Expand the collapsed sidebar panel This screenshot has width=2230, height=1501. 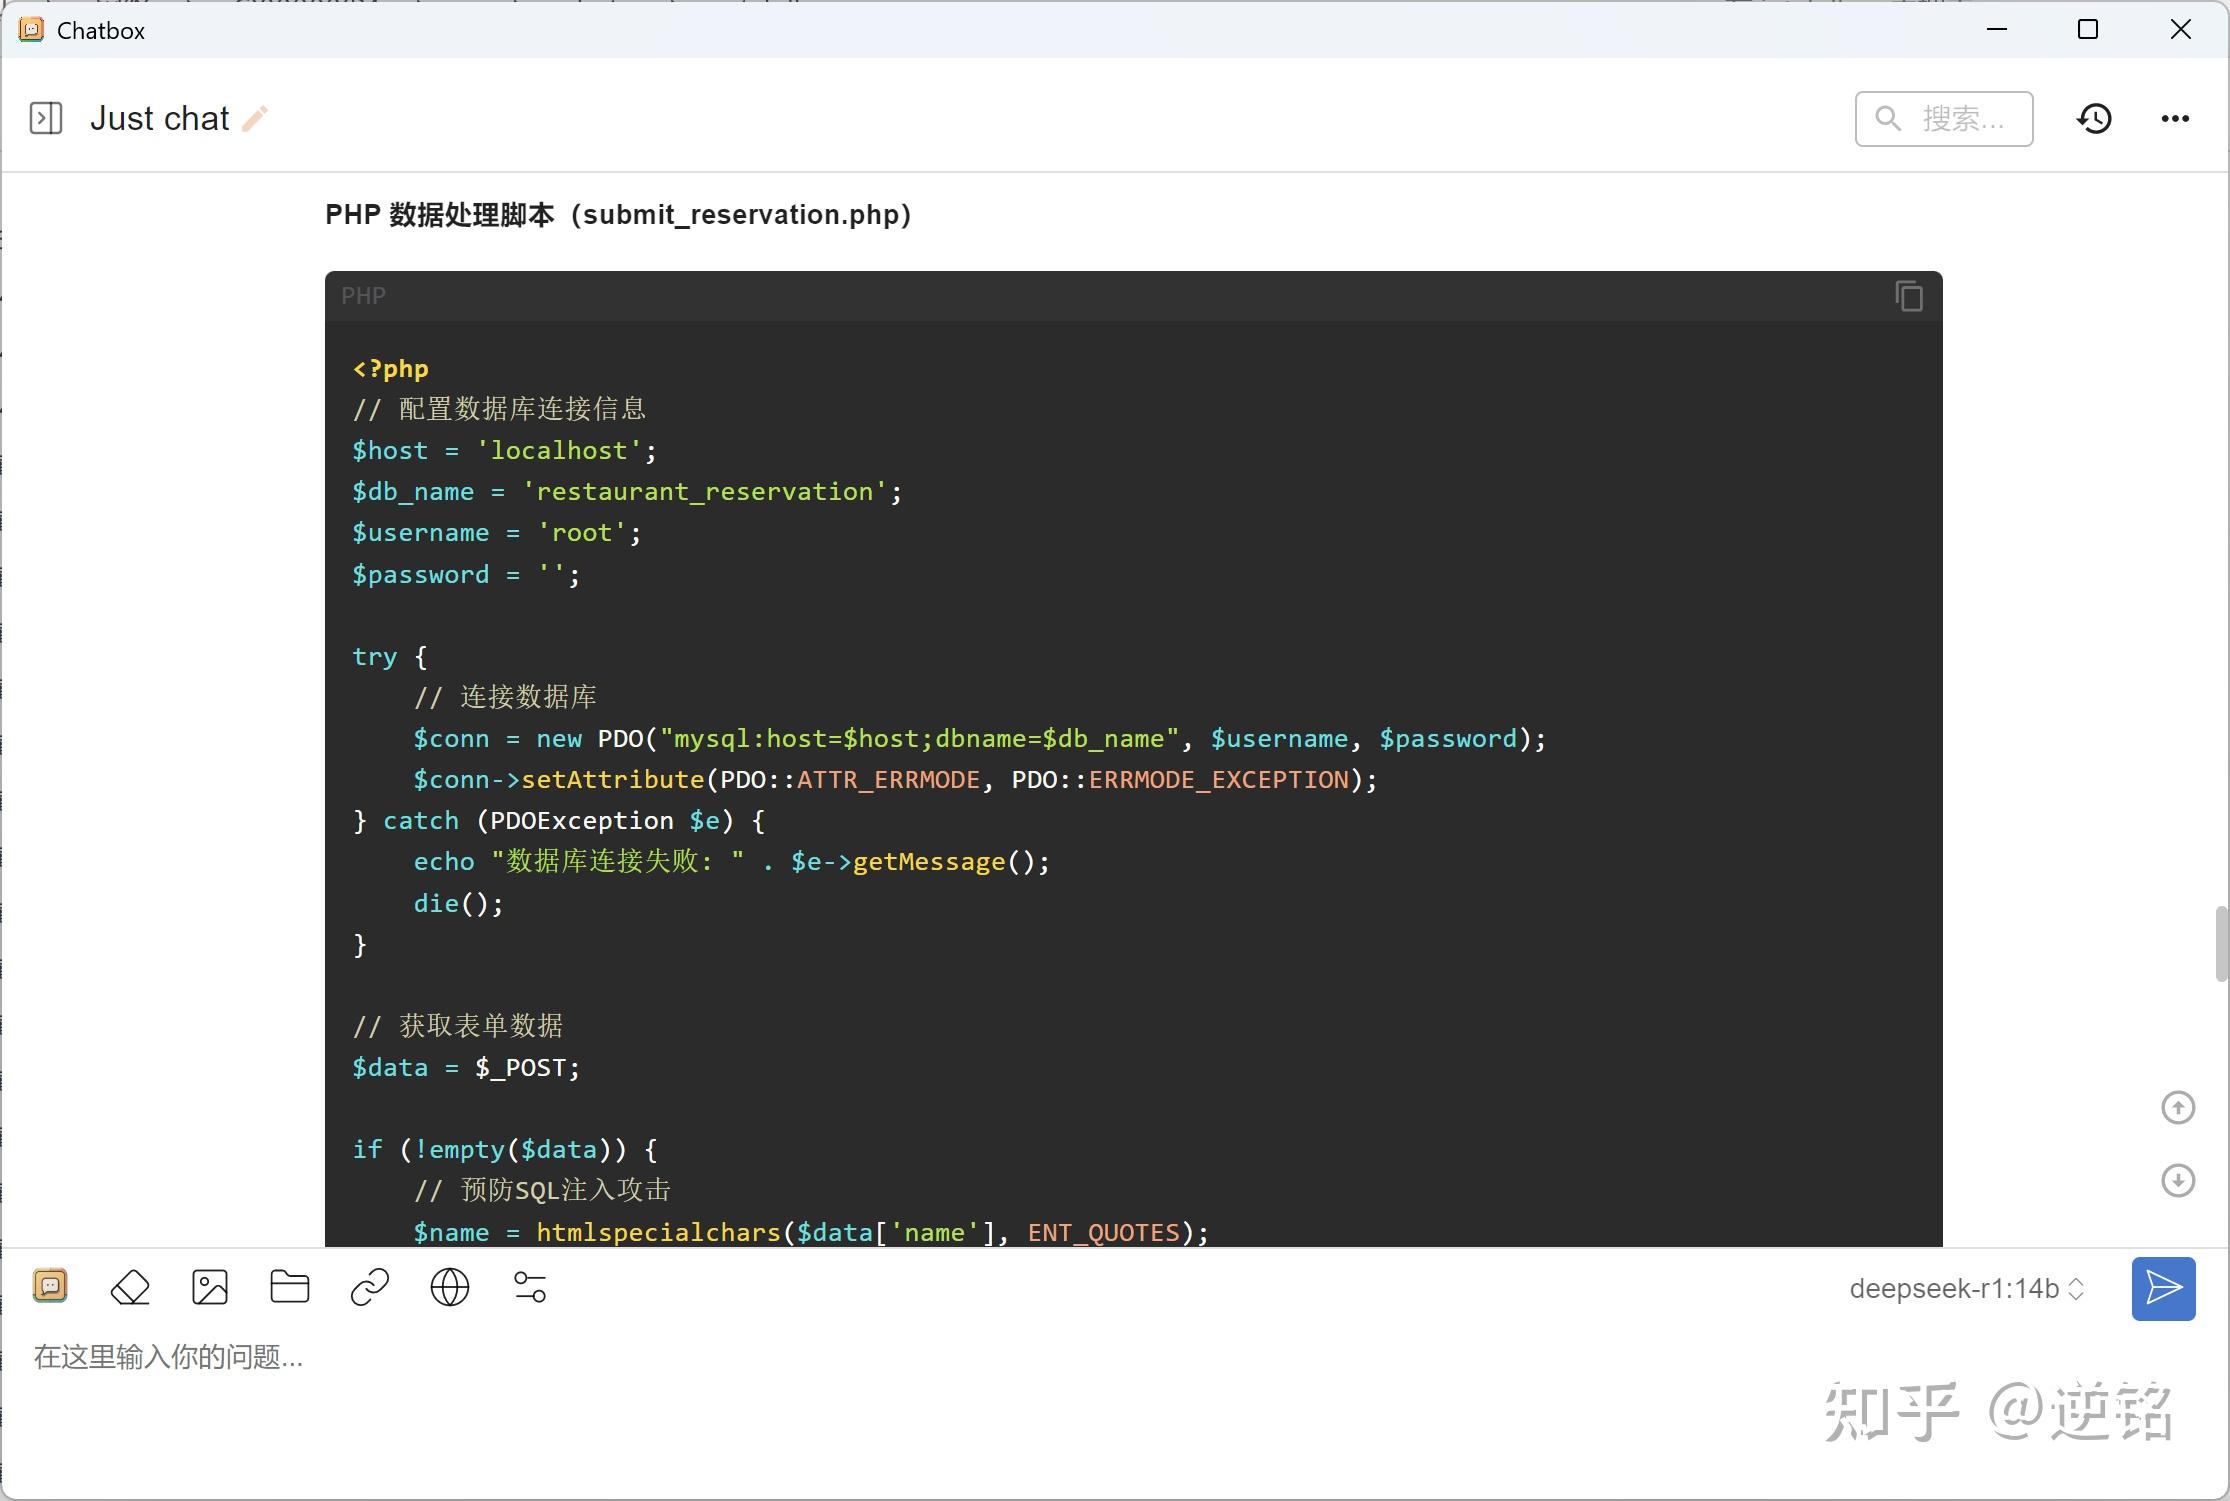pos(46,118)
